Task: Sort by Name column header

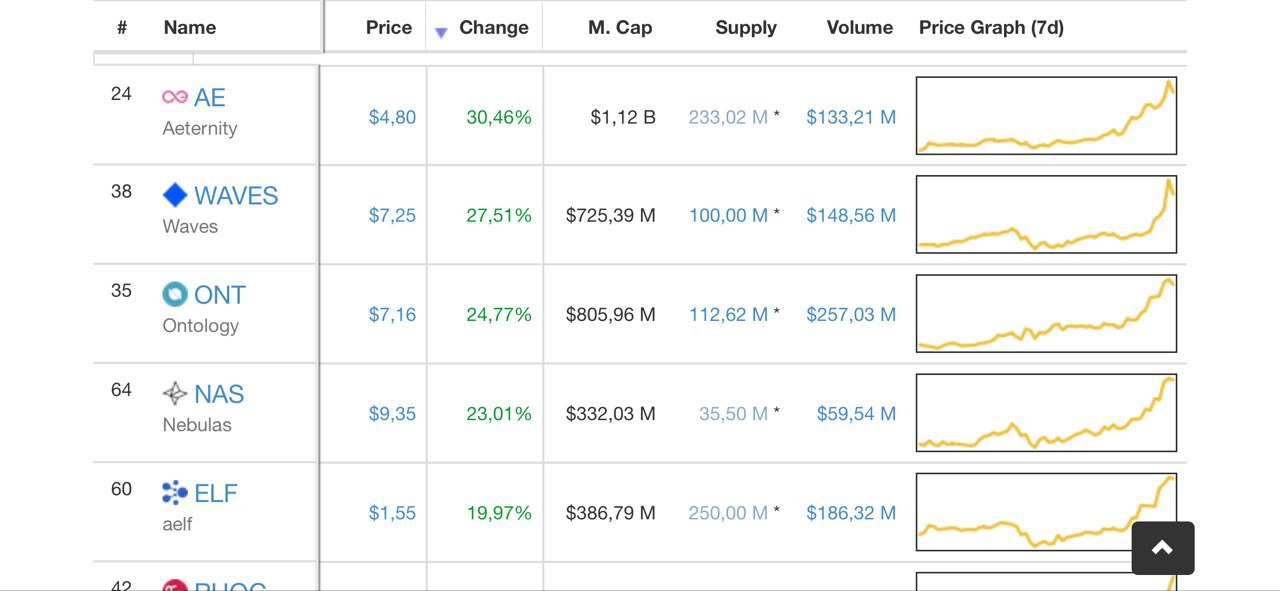Action: click(x=190, y=28)
